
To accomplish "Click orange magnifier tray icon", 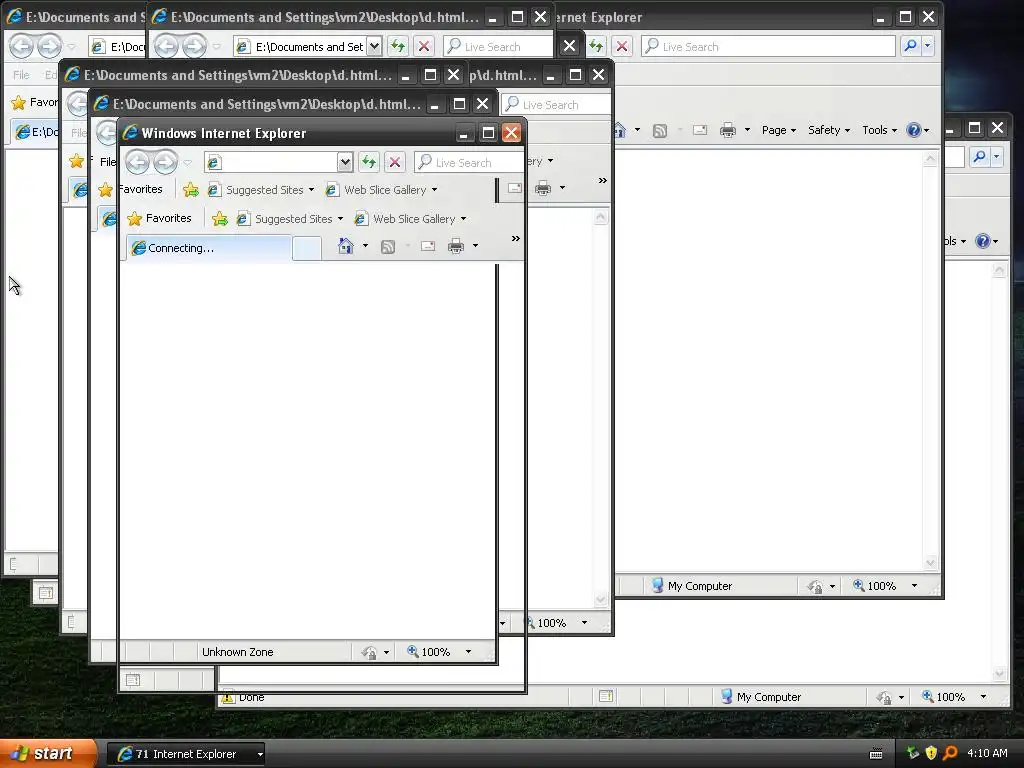I will pyautogui.click(x=950, y=753).
